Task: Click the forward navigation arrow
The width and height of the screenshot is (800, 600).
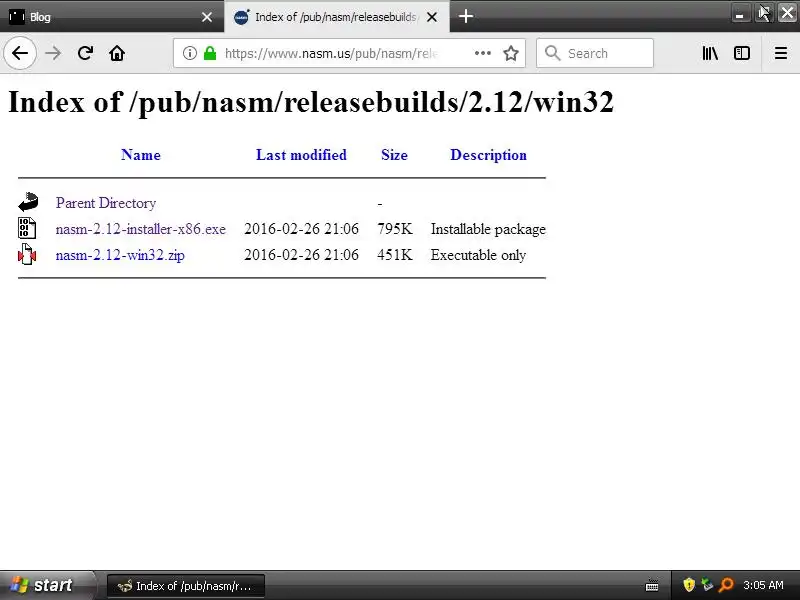Action: coord(53,53)
